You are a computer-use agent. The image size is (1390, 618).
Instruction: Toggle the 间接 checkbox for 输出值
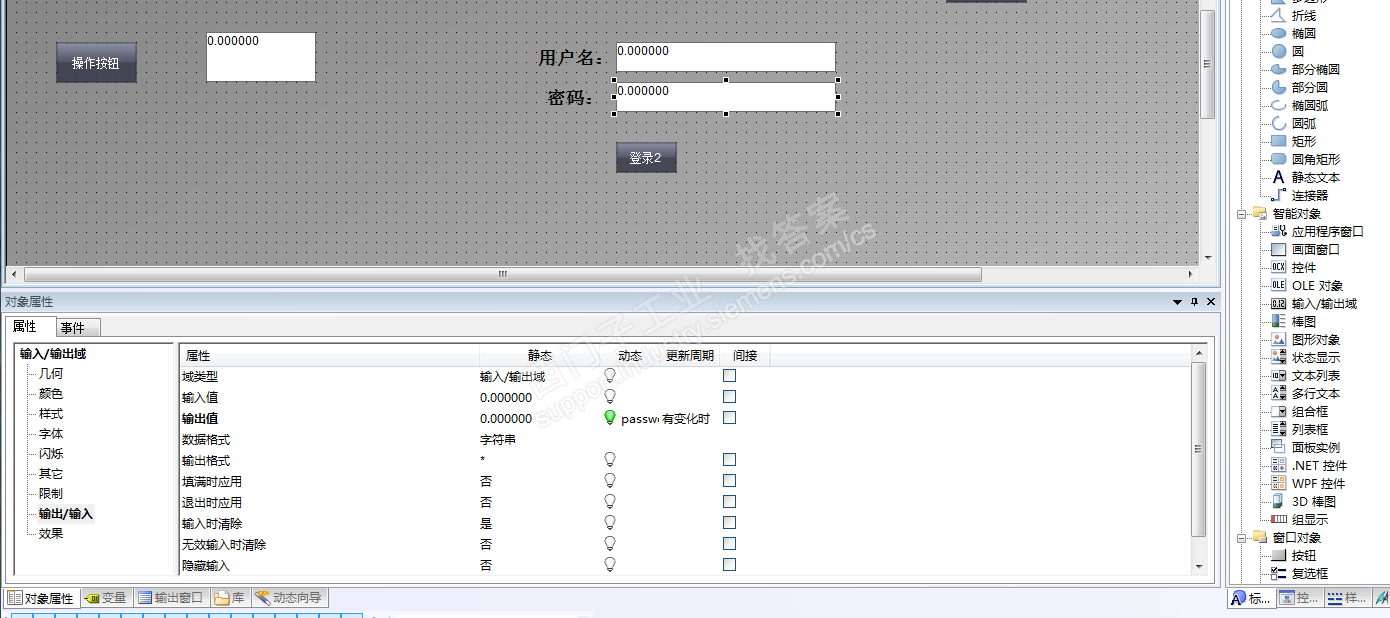(729, 418)
